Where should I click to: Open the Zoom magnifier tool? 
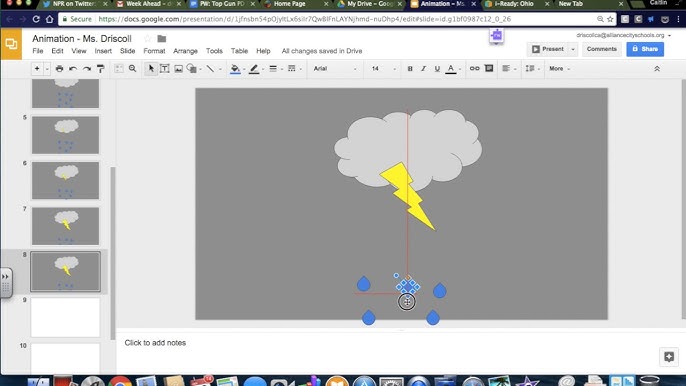click(x=133, y=69)
